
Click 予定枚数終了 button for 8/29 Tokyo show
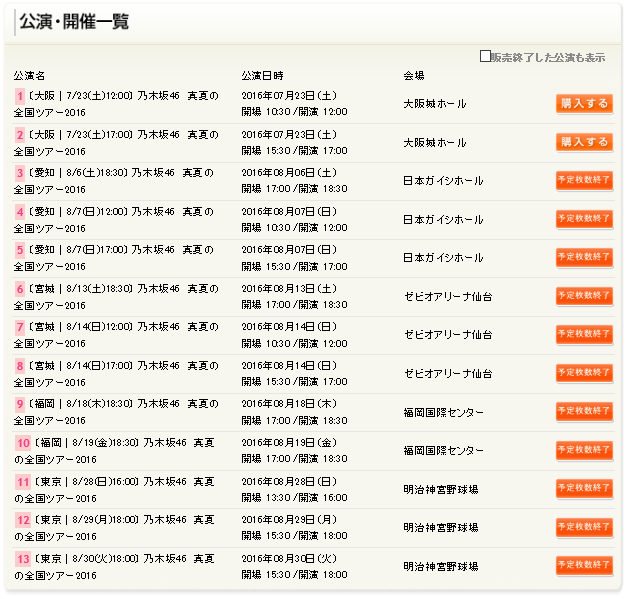(x=584, y=527)
